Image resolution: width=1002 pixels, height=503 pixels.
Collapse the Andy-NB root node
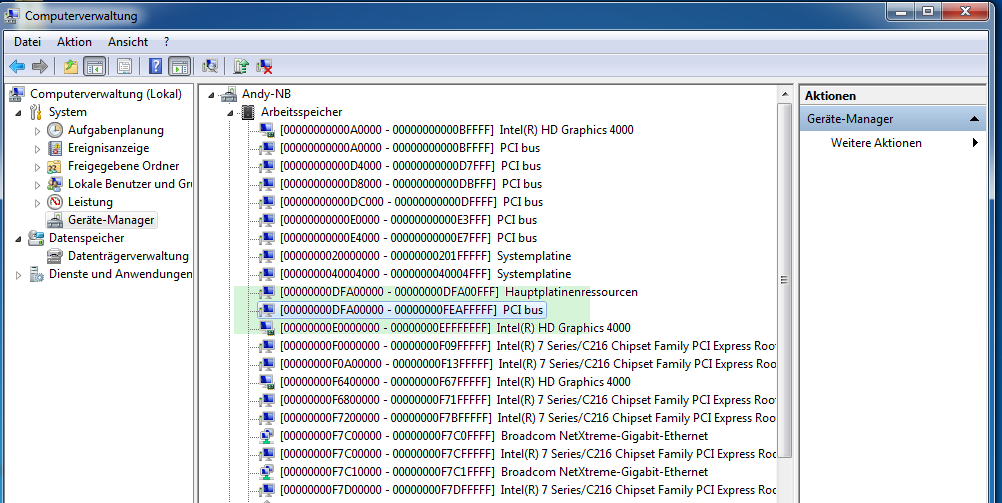pyautogui.click(x=212, y=95)
